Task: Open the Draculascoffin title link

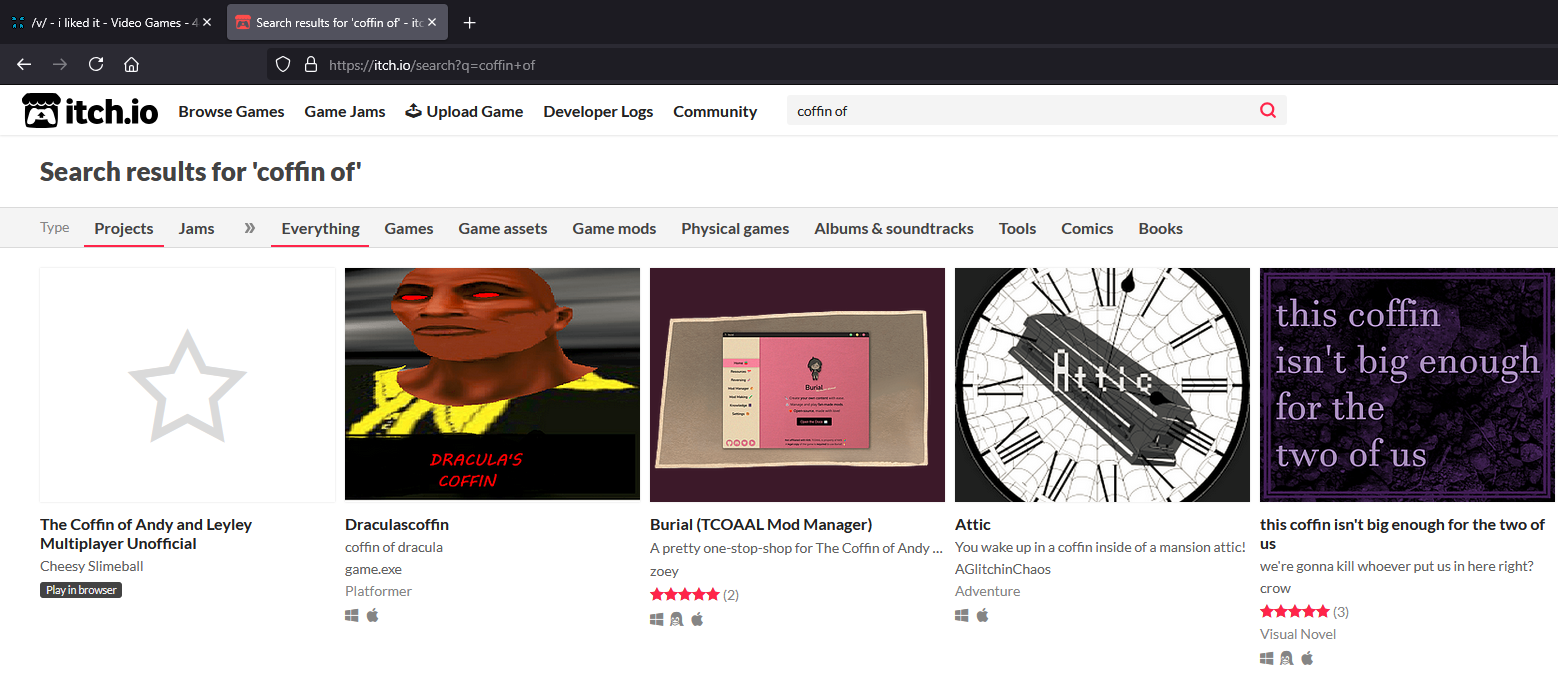Action: [397, 524]
